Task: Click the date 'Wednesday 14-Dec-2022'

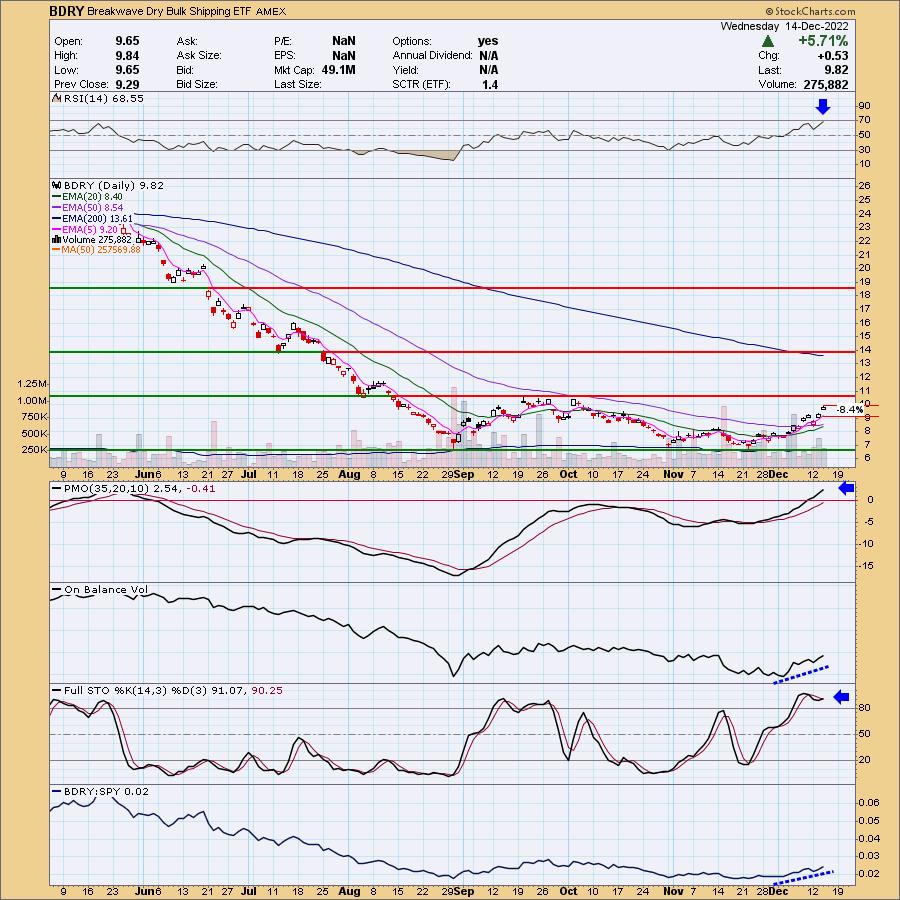Action: point(784,26)
